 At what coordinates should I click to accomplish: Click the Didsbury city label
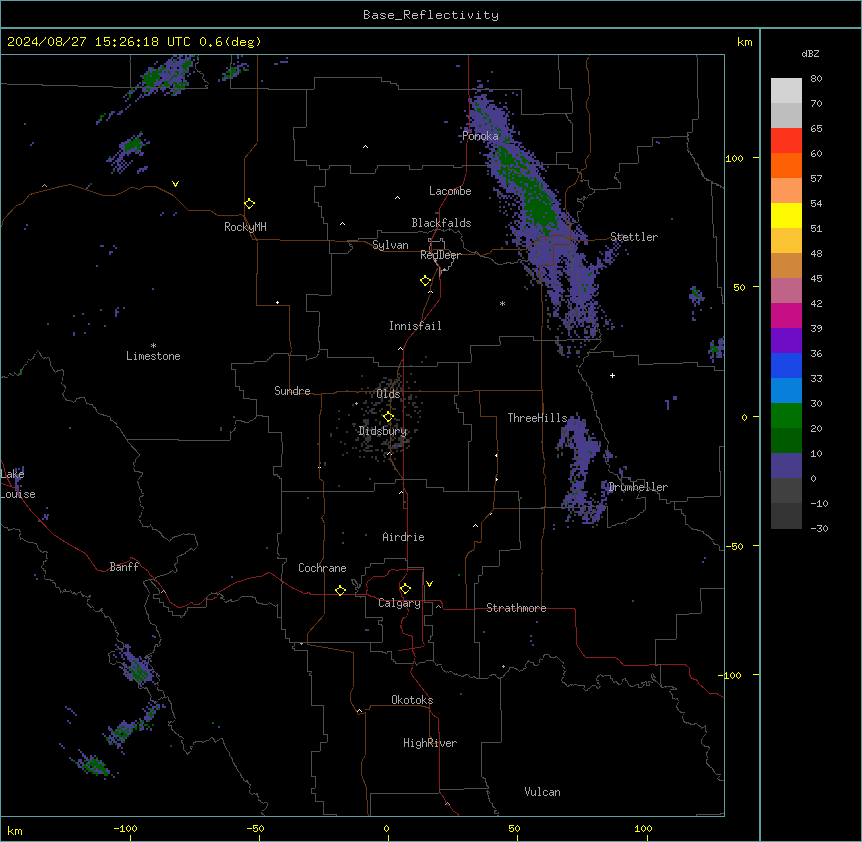pyautogui.click(x=383, y=431)
